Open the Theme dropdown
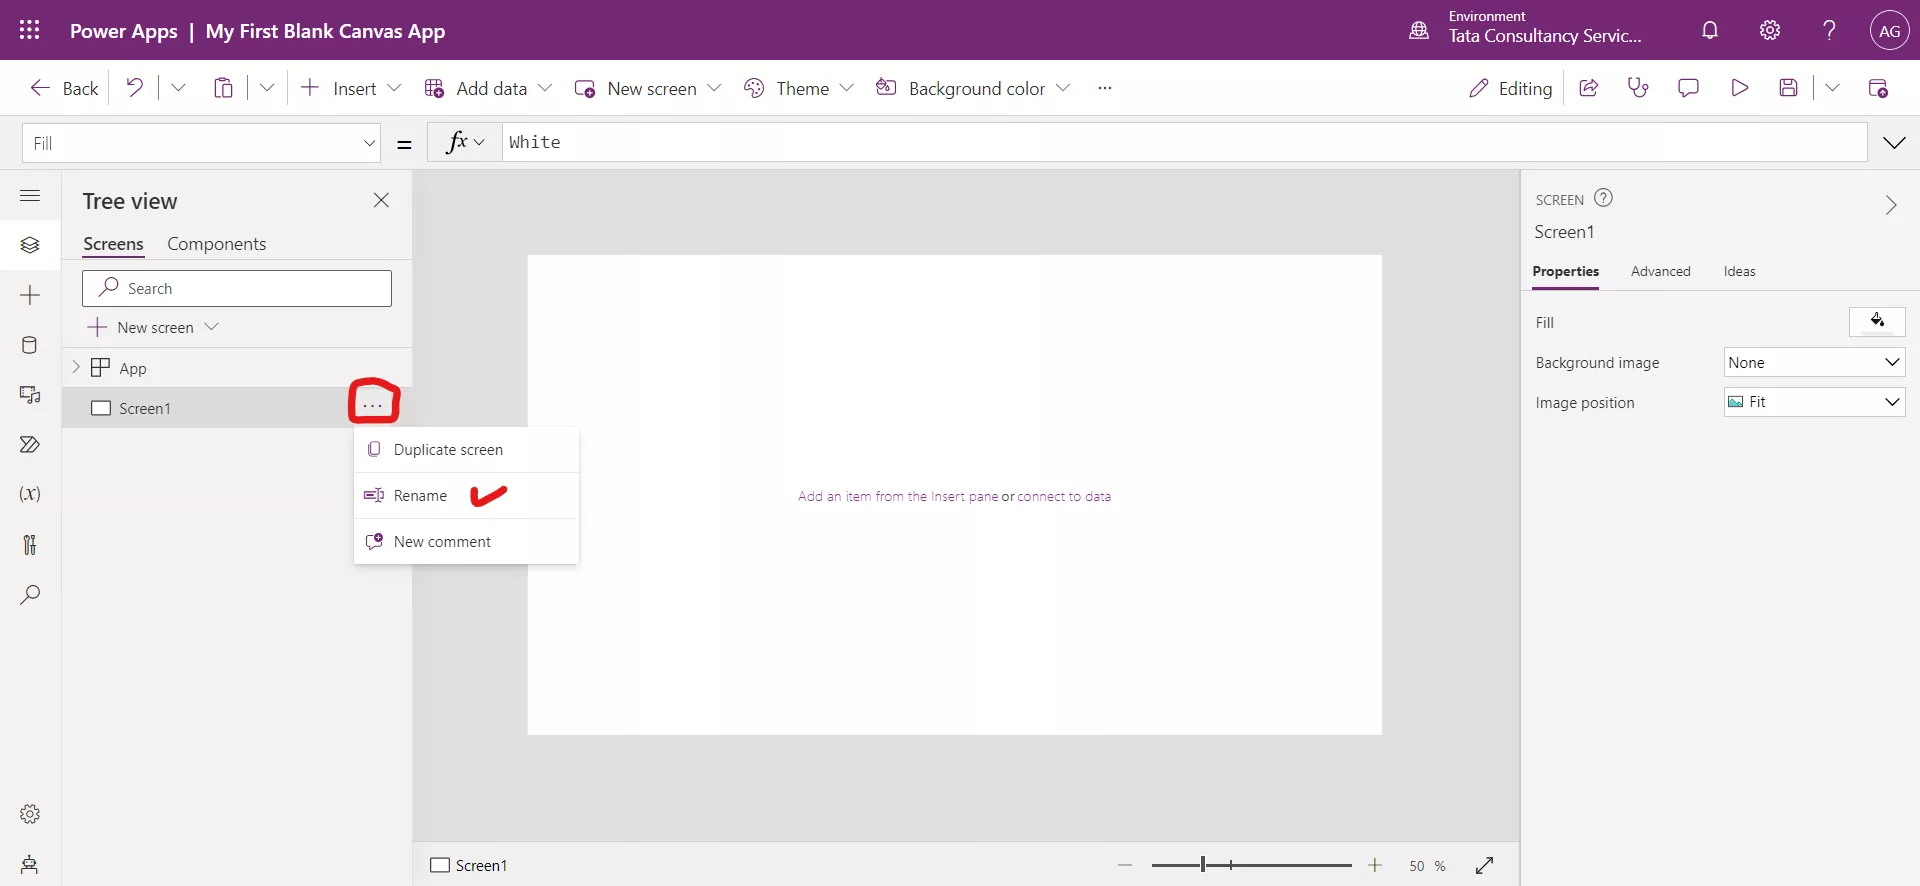This screenshot has height=886, width=1920. [847, 88]
